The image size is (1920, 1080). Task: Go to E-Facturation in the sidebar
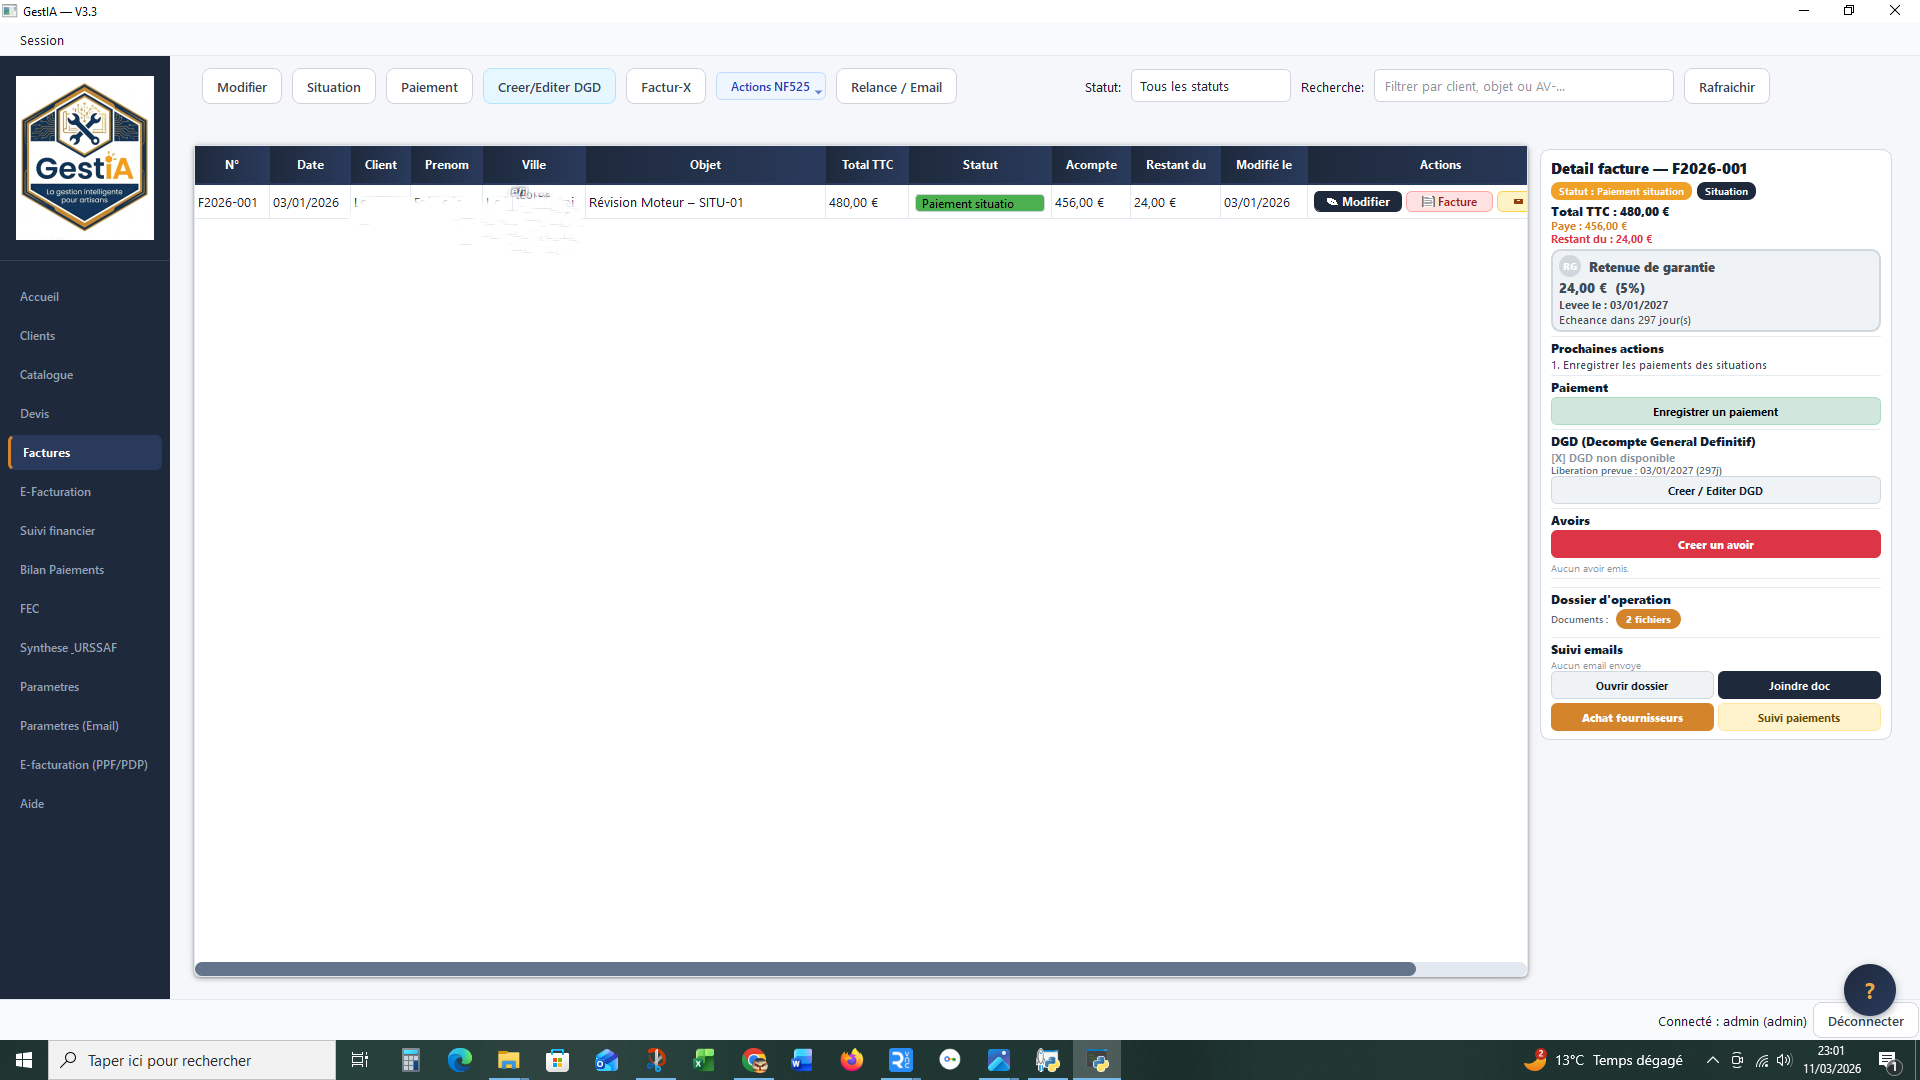[55, 492]
